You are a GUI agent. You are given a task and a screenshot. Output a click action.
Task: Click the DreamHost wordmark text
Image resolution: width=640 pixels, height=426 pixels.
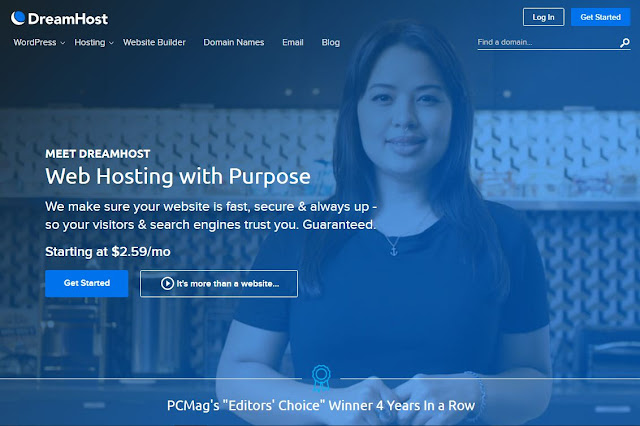click(x=68, y=19)
